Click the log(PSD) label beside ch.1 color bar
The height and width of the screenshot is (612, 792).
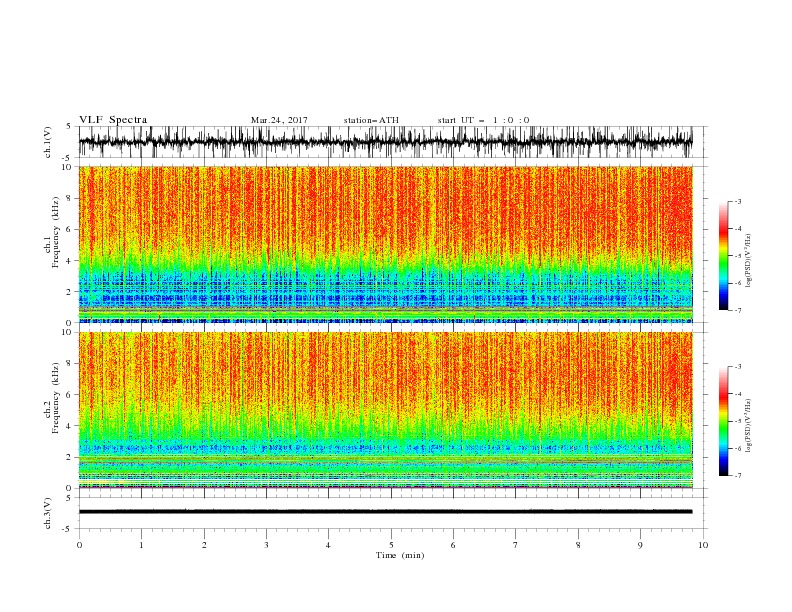tap(749, 261)
